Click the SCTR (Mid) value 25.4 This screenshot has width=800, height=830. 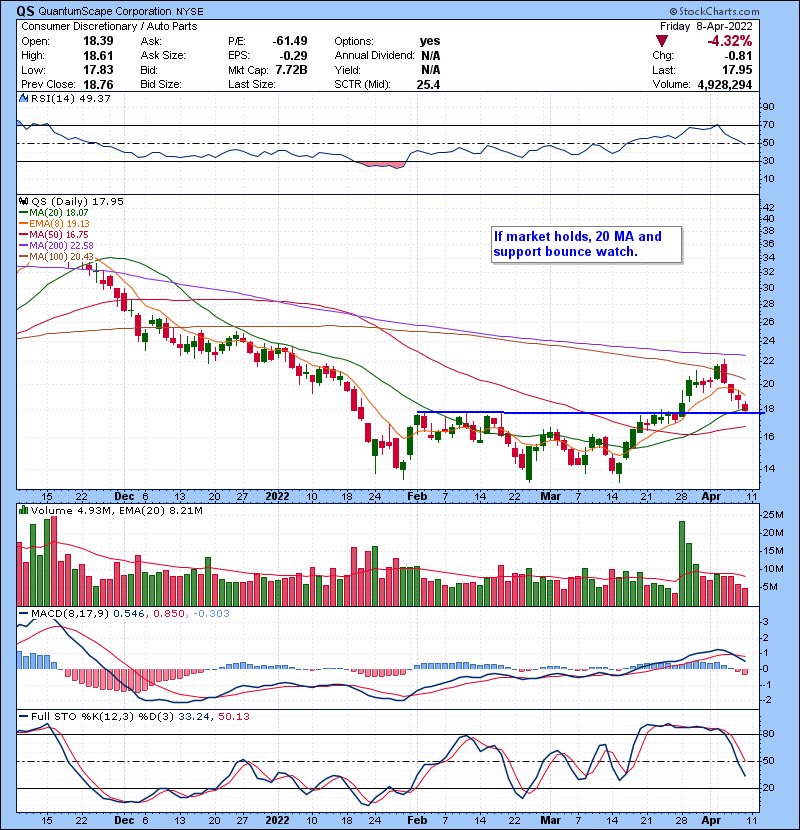pyautogui.click(x=428, y=85)
